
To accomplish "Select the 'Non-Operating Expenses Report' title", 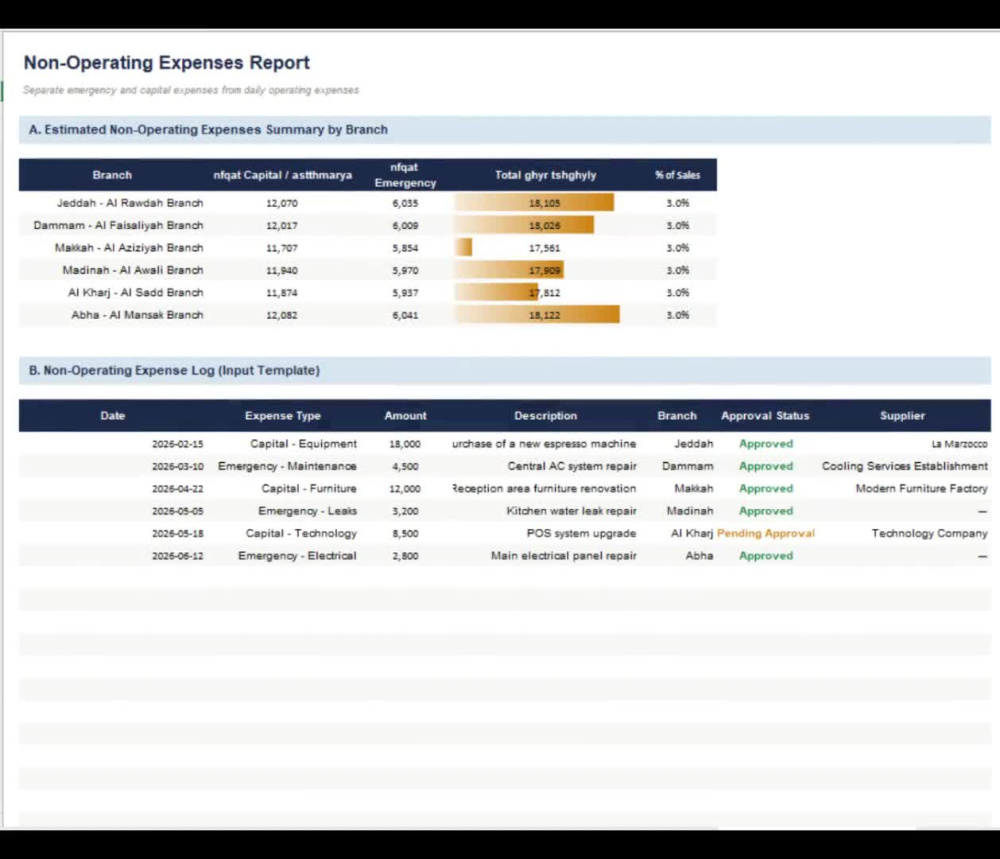I will click(166, 62).
